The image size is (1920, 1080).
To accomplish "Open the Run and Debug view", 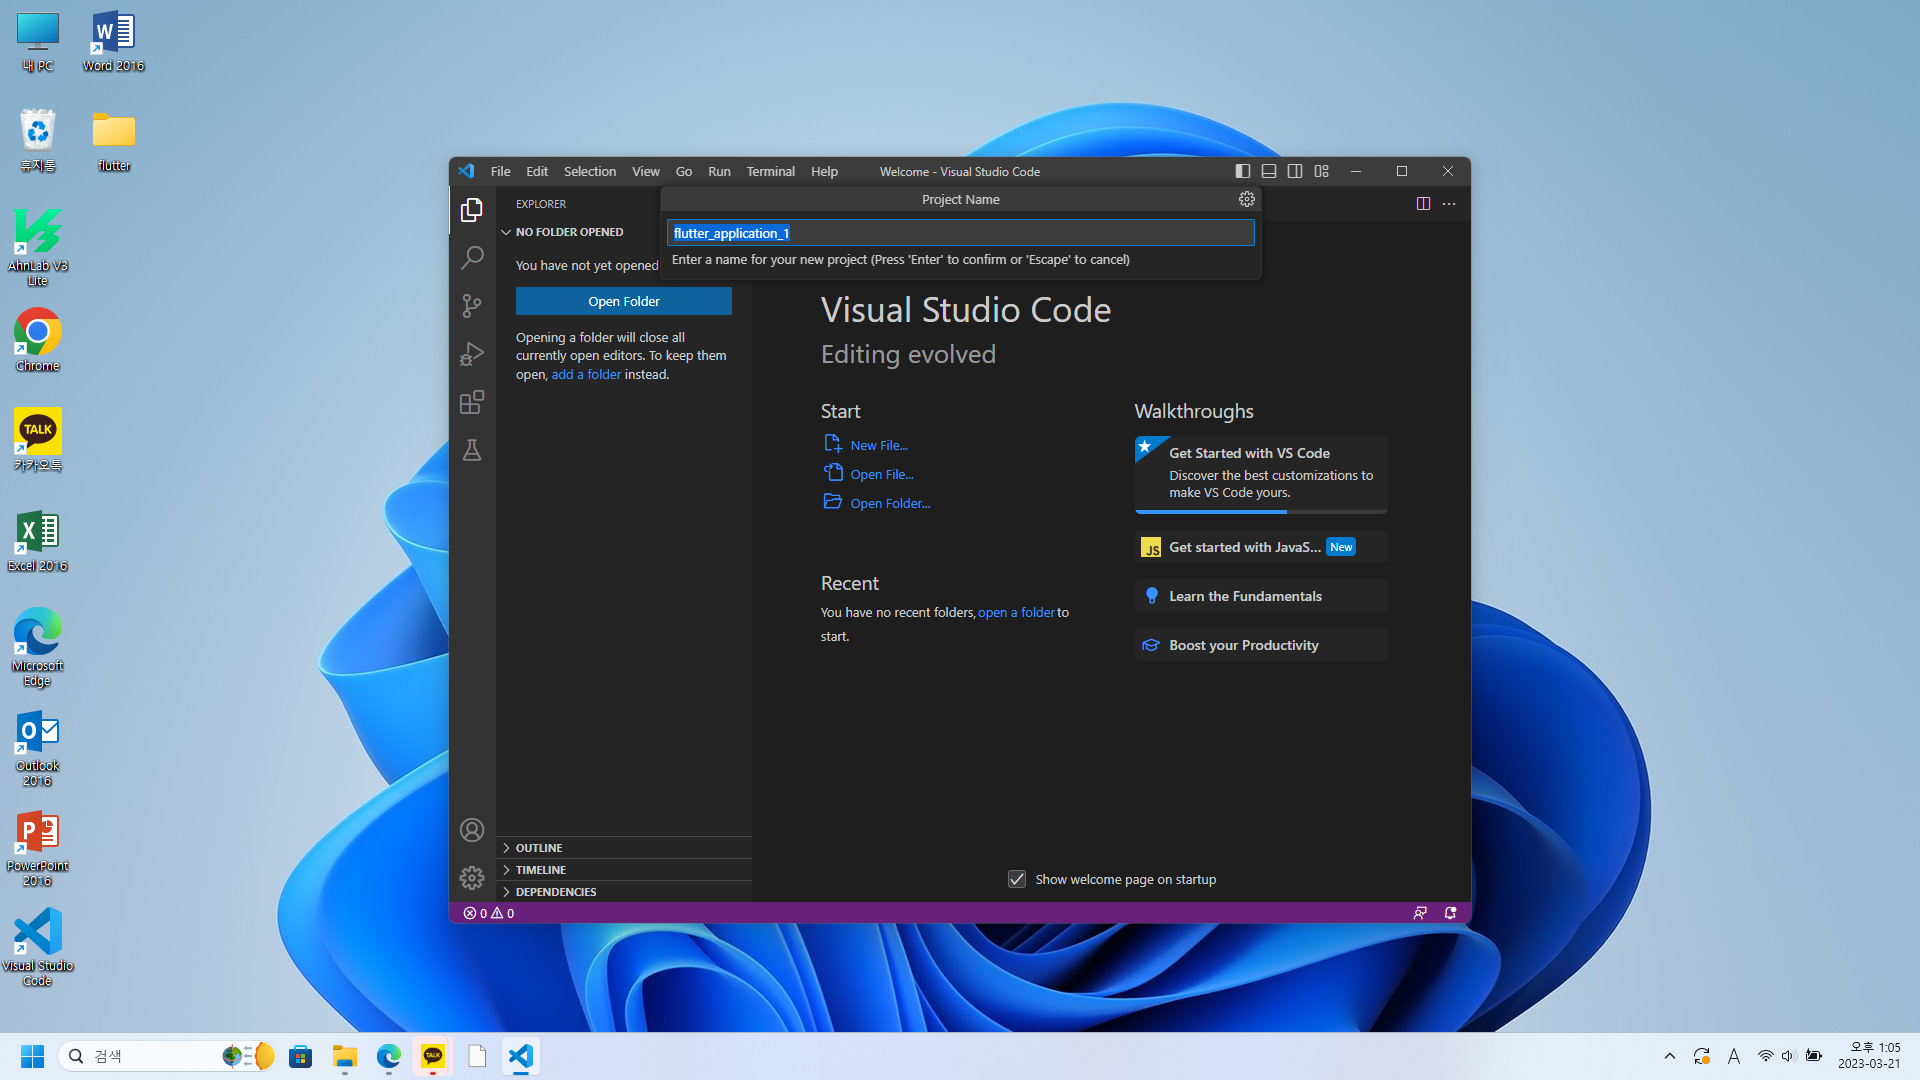I will 472,354.
